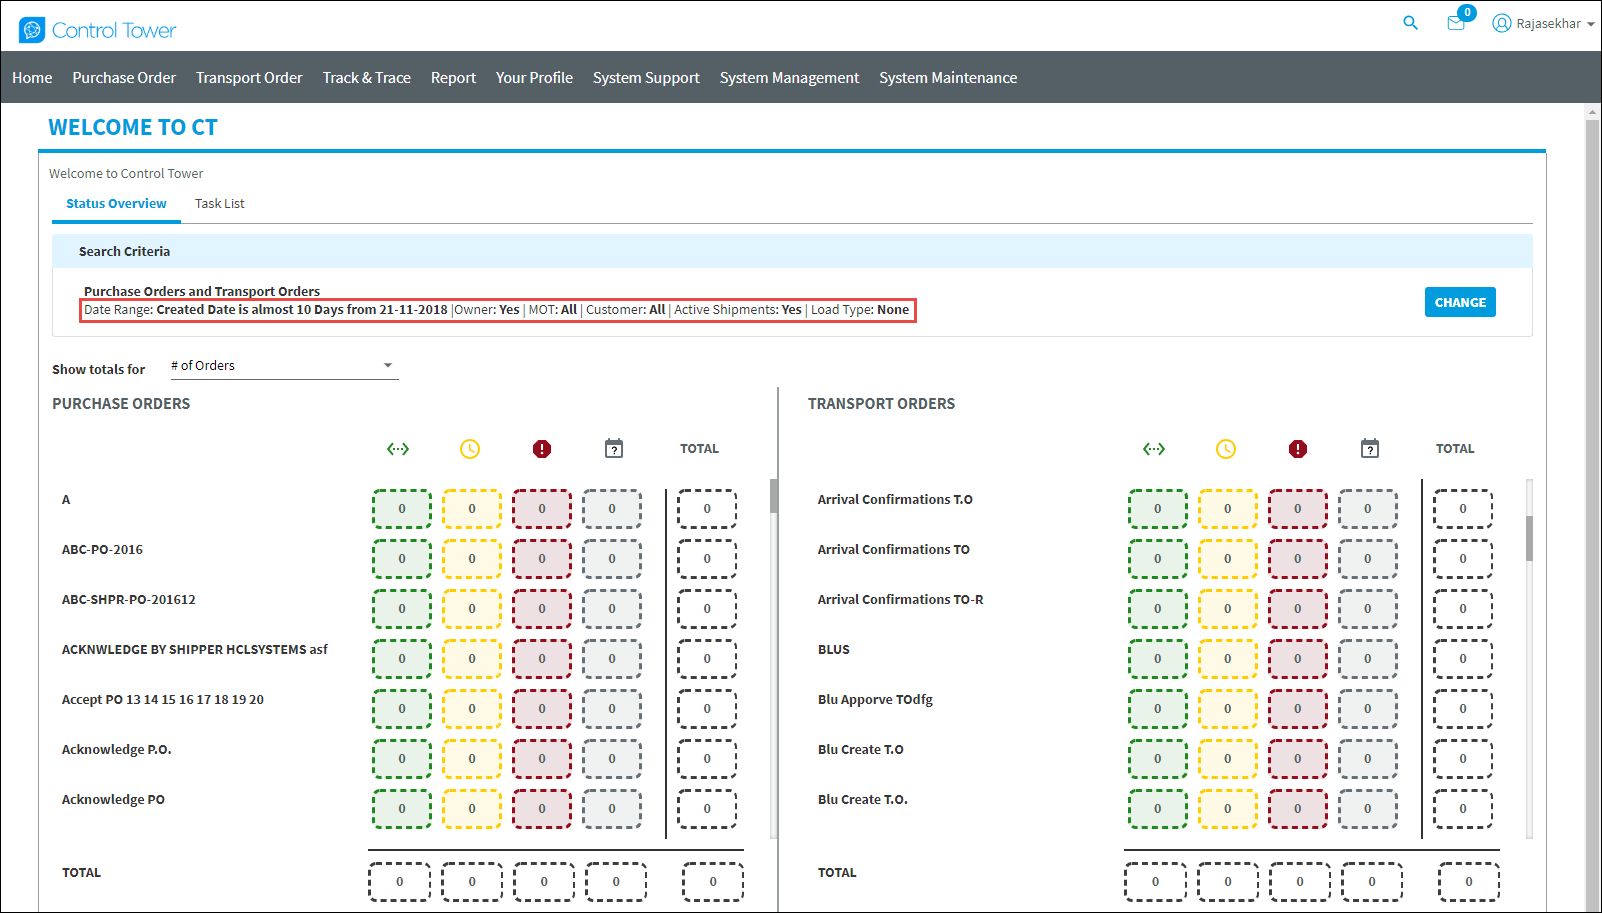Image resolution: width=1602 pixels, height=913 pixels.
Task: Click Transport Orders grand TOTAL box
Action: 1469,882
